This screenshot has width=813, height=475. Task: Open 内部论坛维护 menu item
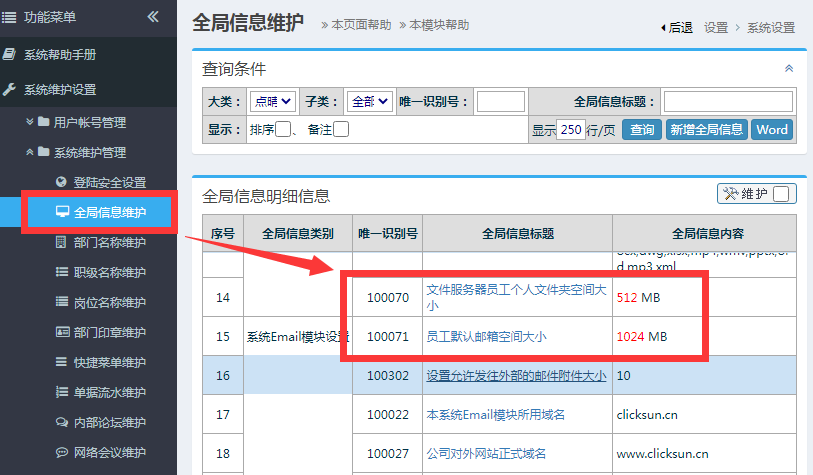110,423
